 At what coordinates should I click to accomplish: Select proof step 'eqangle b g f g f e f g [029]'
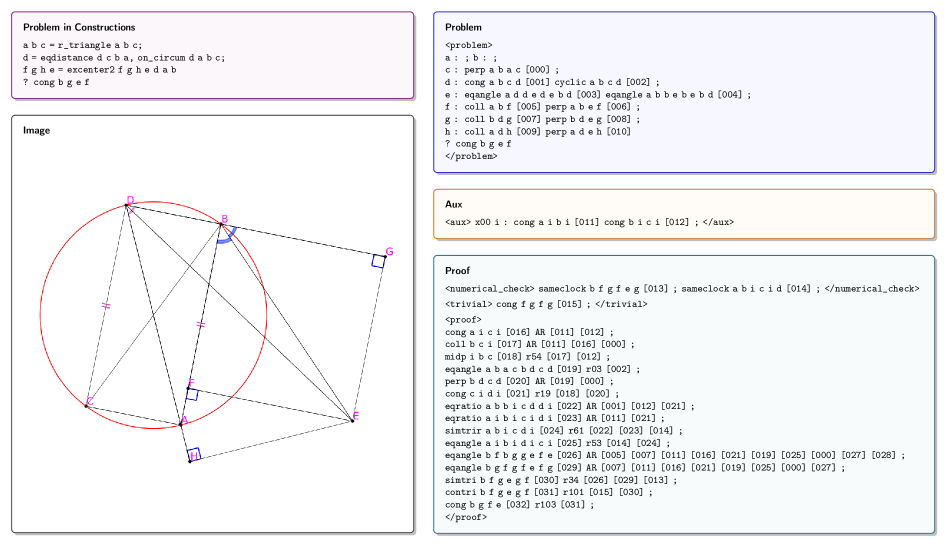tap(645, 468)
